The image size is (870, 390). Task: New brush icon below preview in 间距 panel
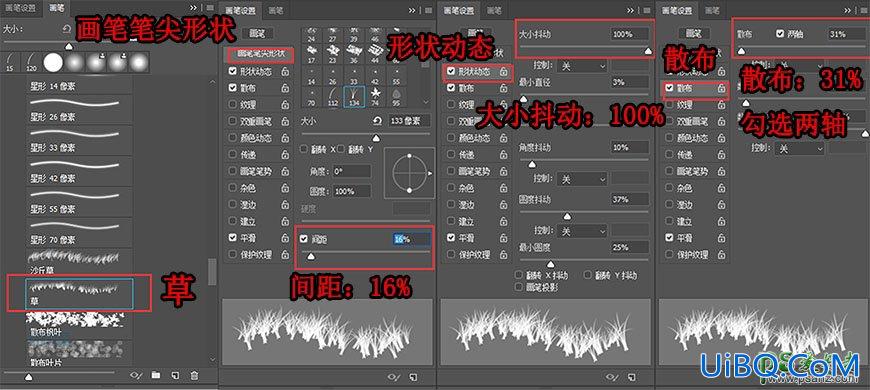(x=412, y=377)
